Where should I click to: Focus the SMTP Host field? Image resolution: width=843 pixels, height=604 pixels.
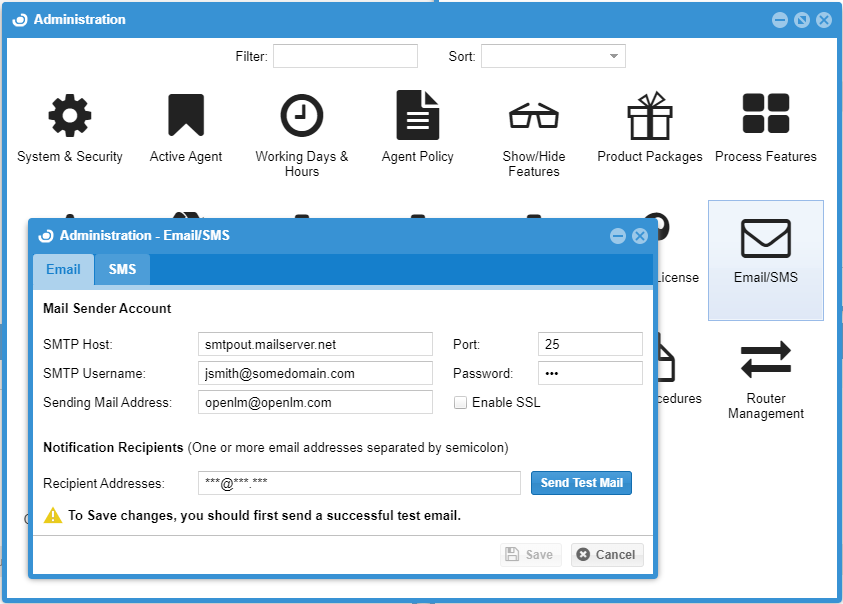click(x=315, y=344)
